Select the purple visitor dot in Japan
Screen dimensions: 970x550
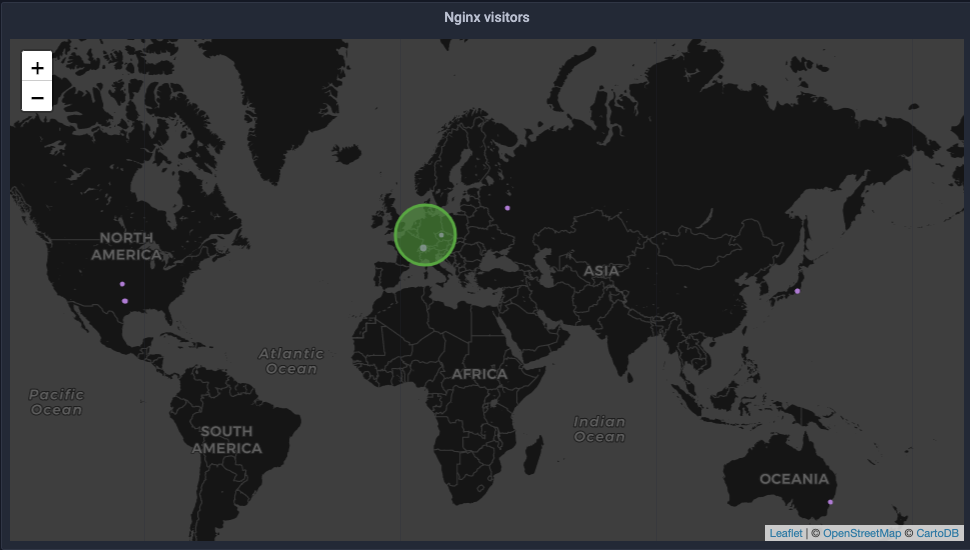(x=797, y=291)
